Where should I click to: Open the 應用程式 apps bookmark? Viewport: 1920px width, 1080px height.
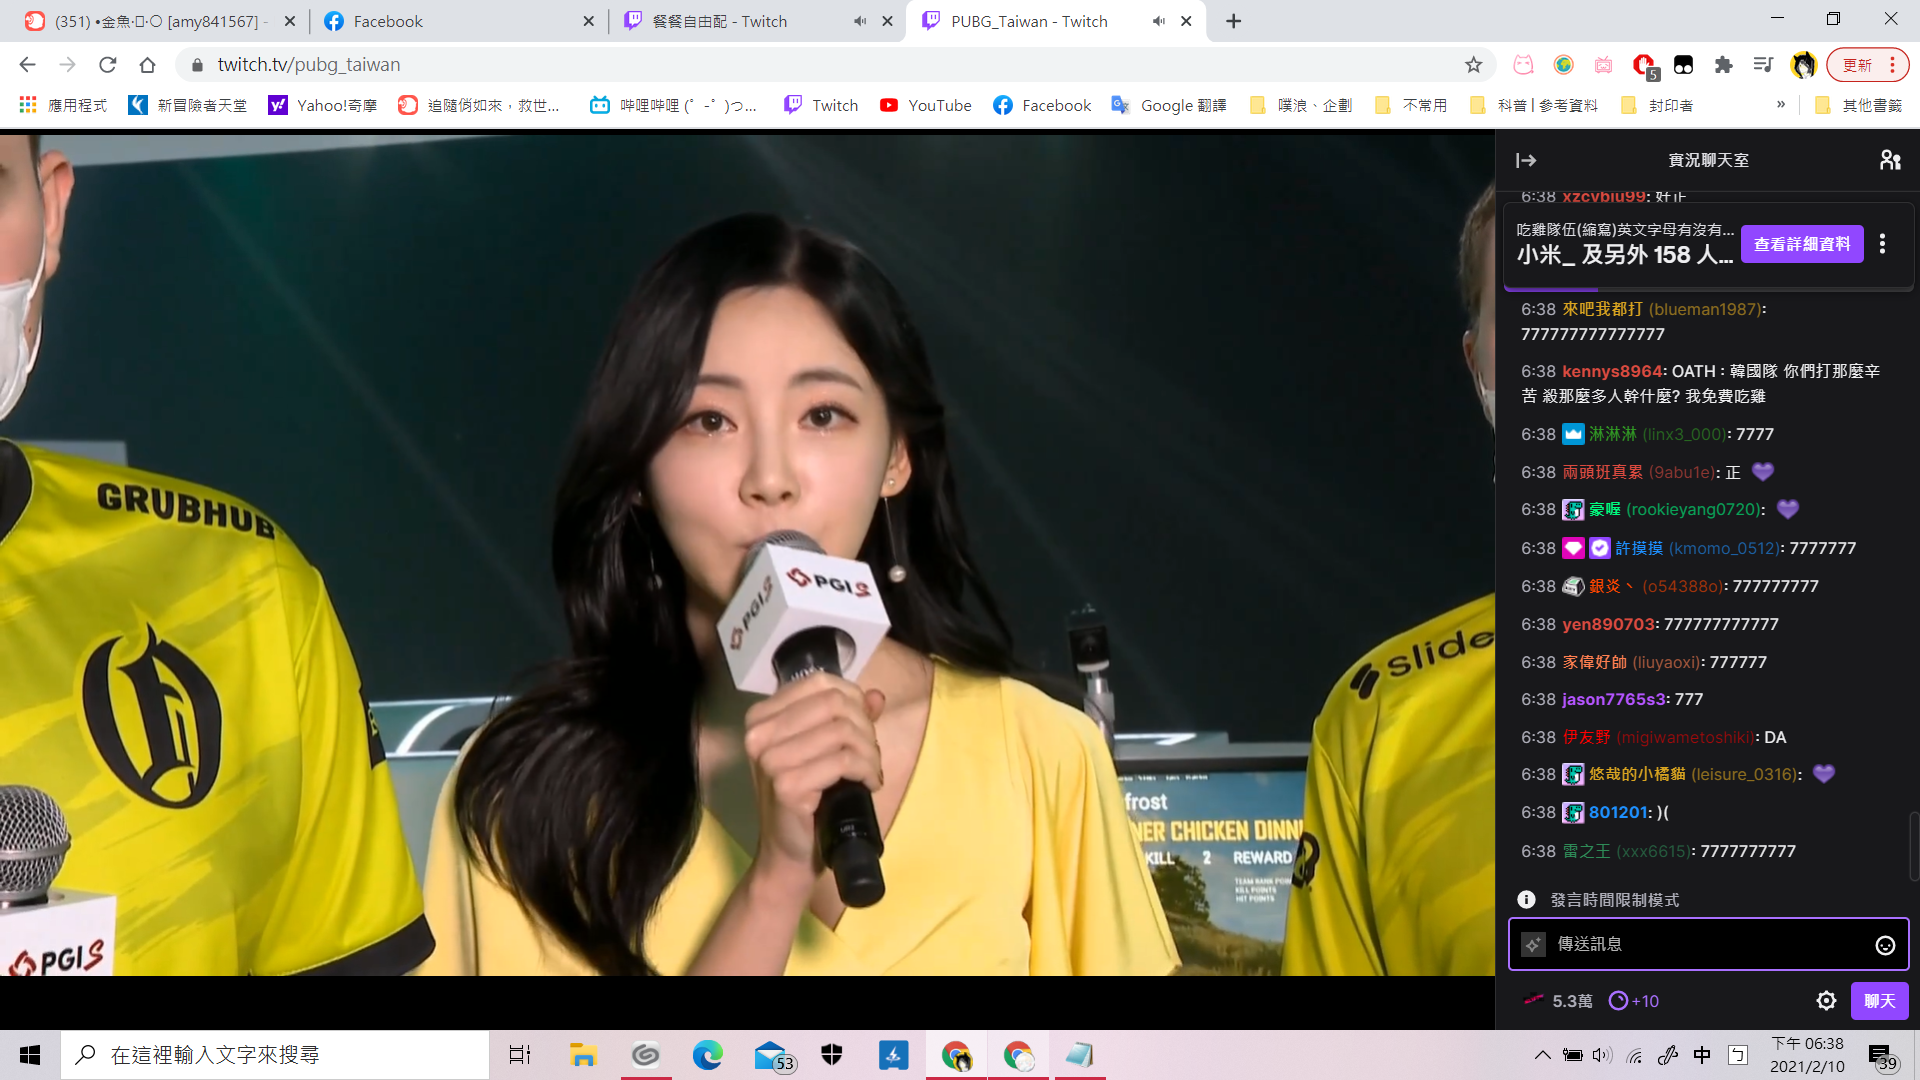[63, 105]
